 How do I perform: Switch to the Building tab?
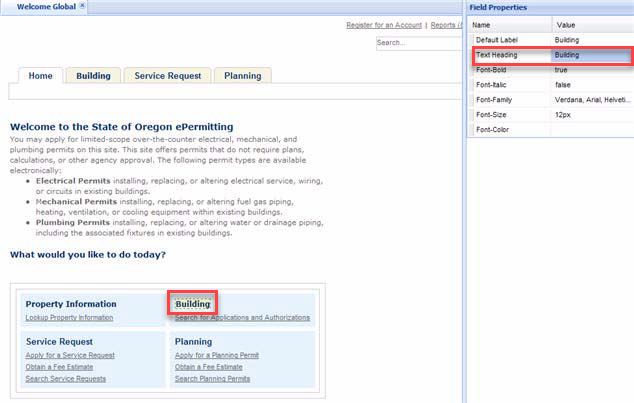pyautogui.click(x=94, y=76)
